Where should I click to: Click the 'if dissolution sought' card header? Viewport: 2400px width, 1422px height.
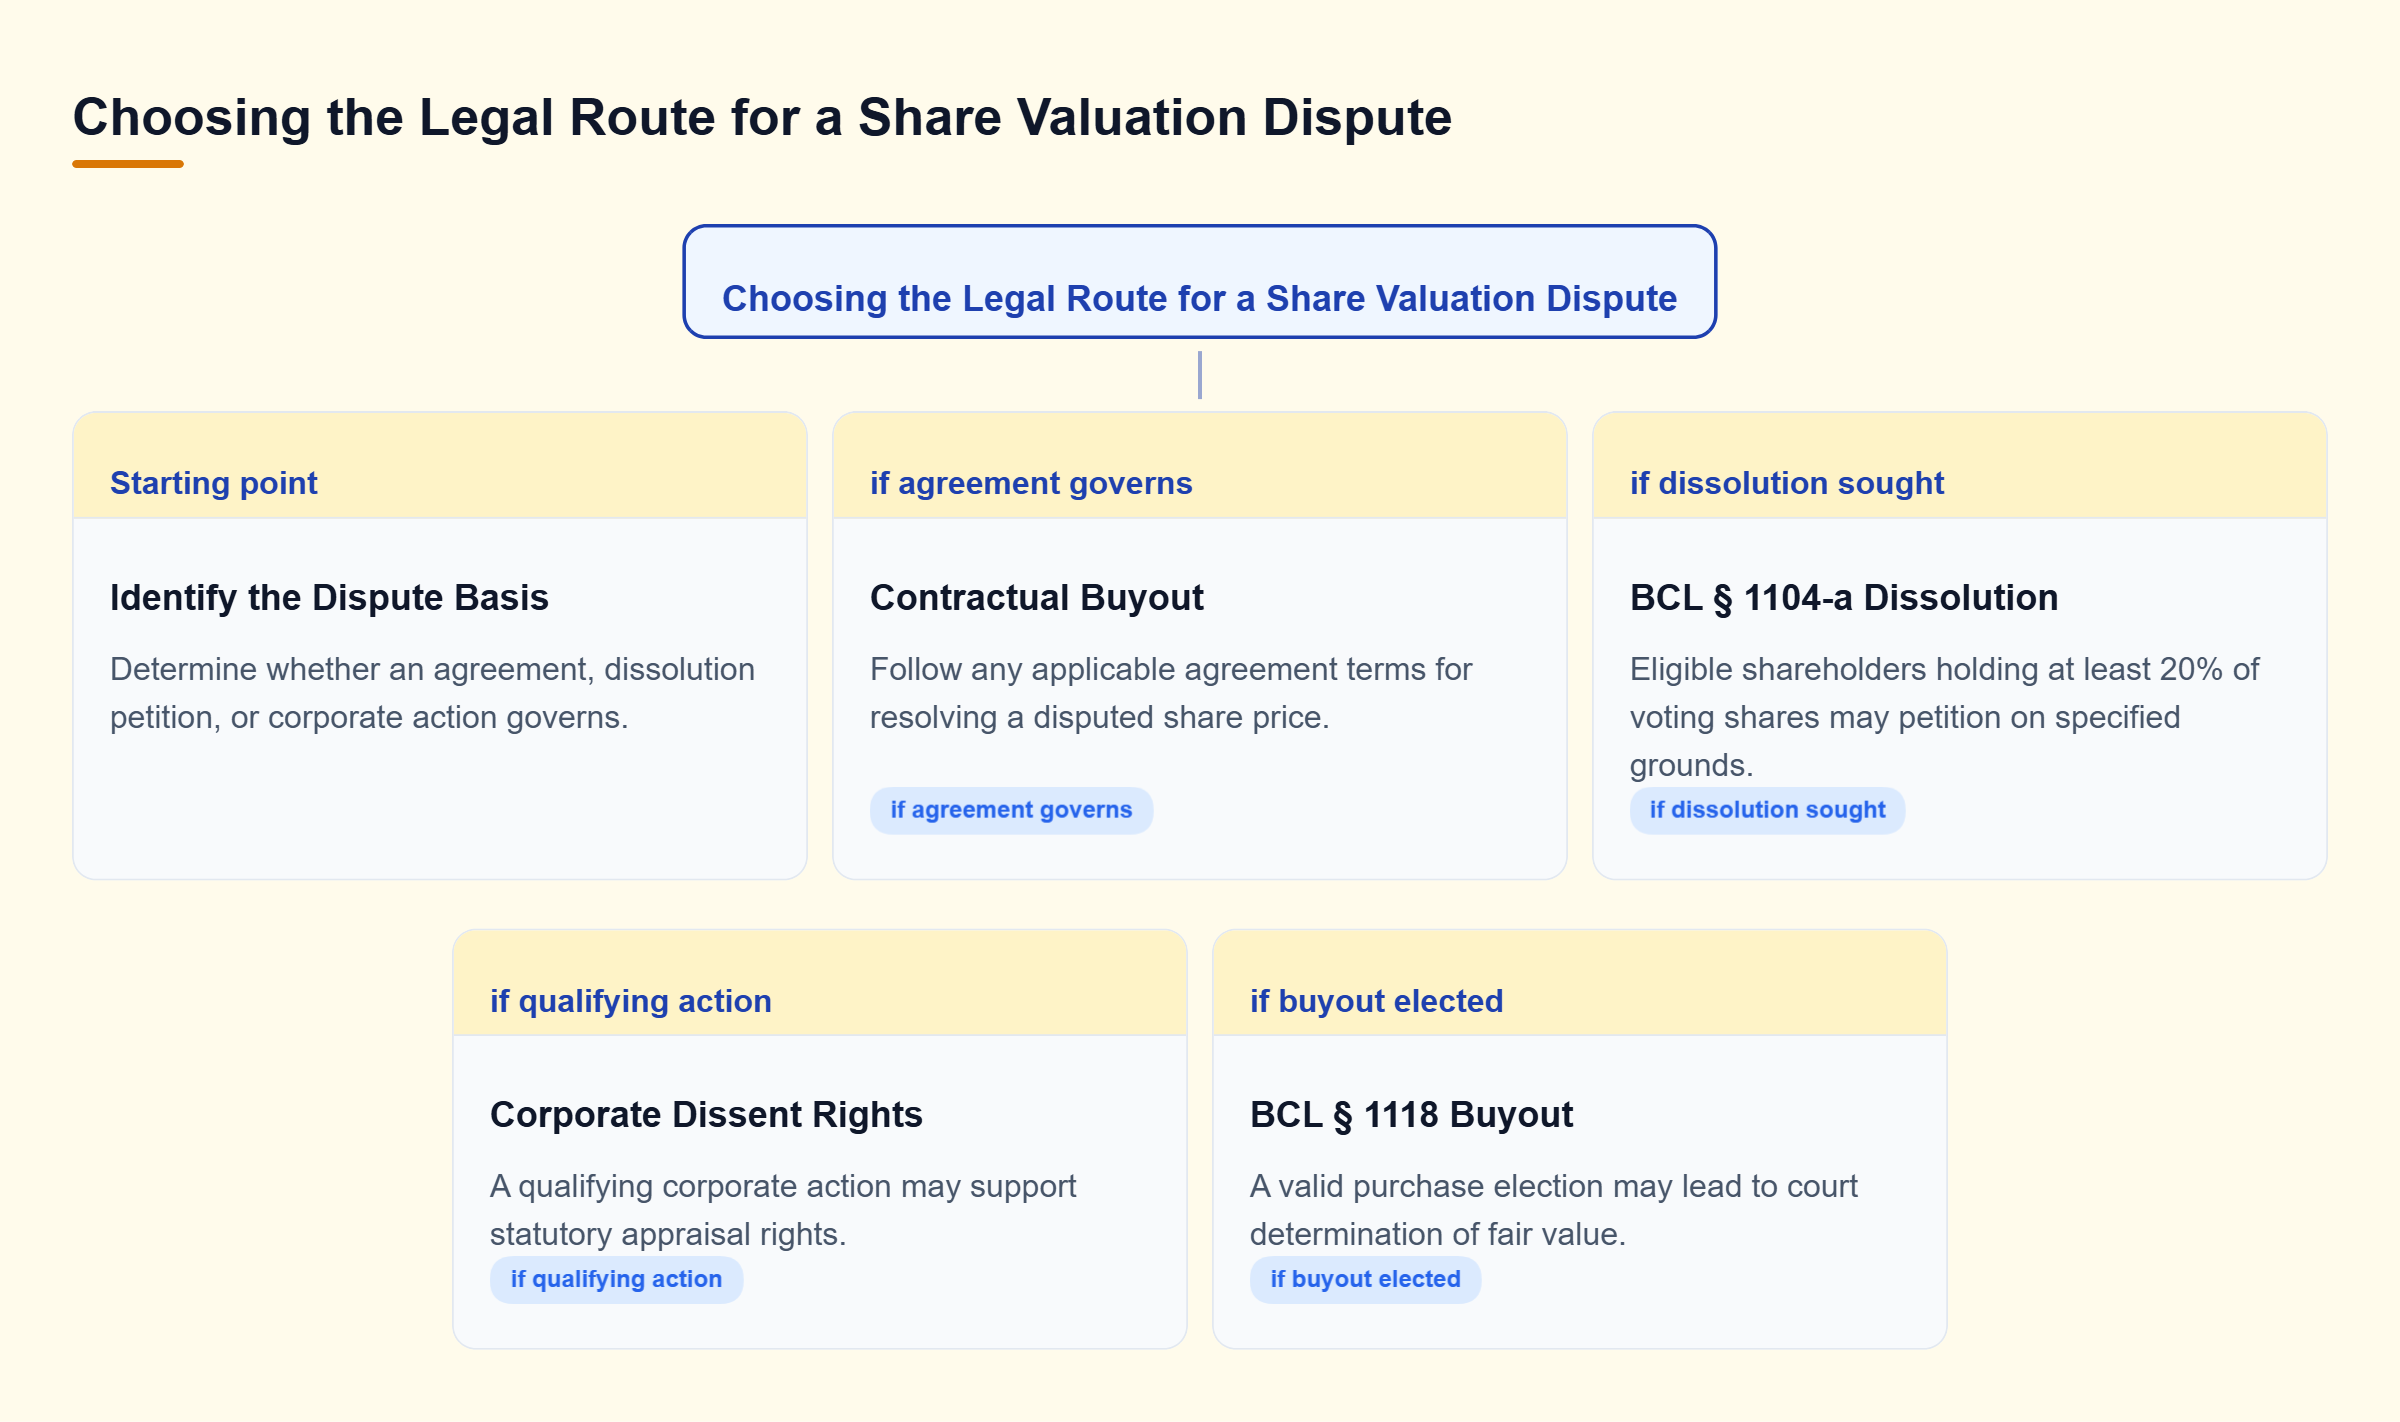point(1960,466)
